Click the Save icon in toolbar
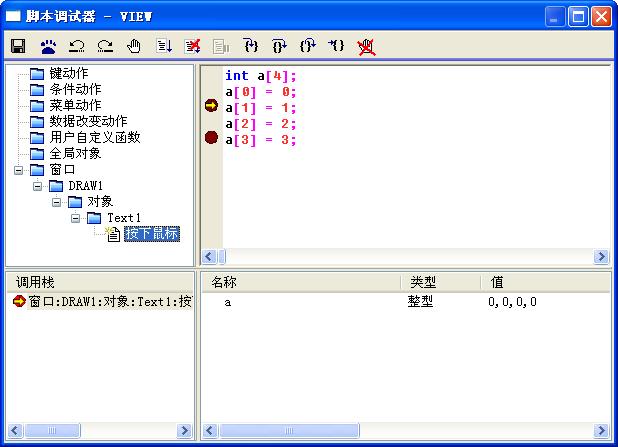 [18, 46]
